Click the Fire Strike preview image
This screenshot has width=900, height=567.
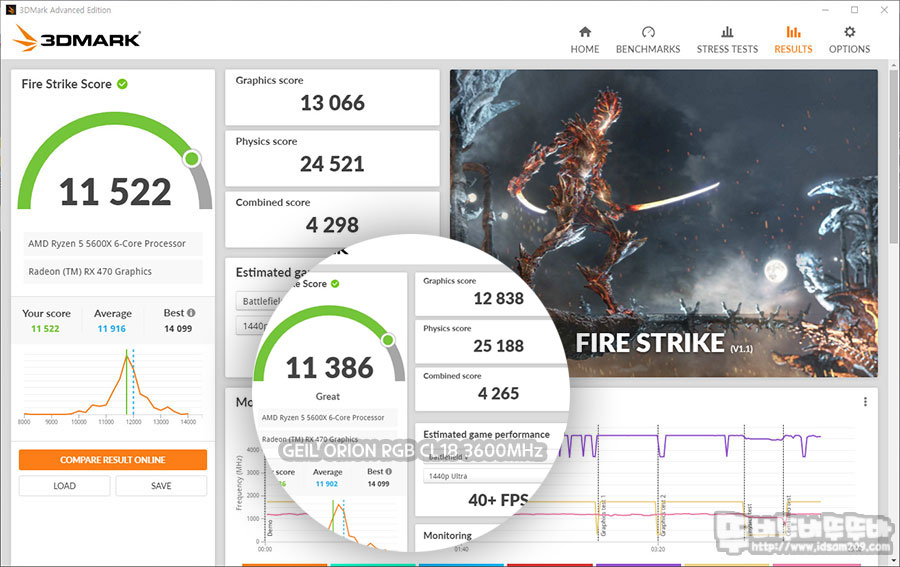click(664, 223)
